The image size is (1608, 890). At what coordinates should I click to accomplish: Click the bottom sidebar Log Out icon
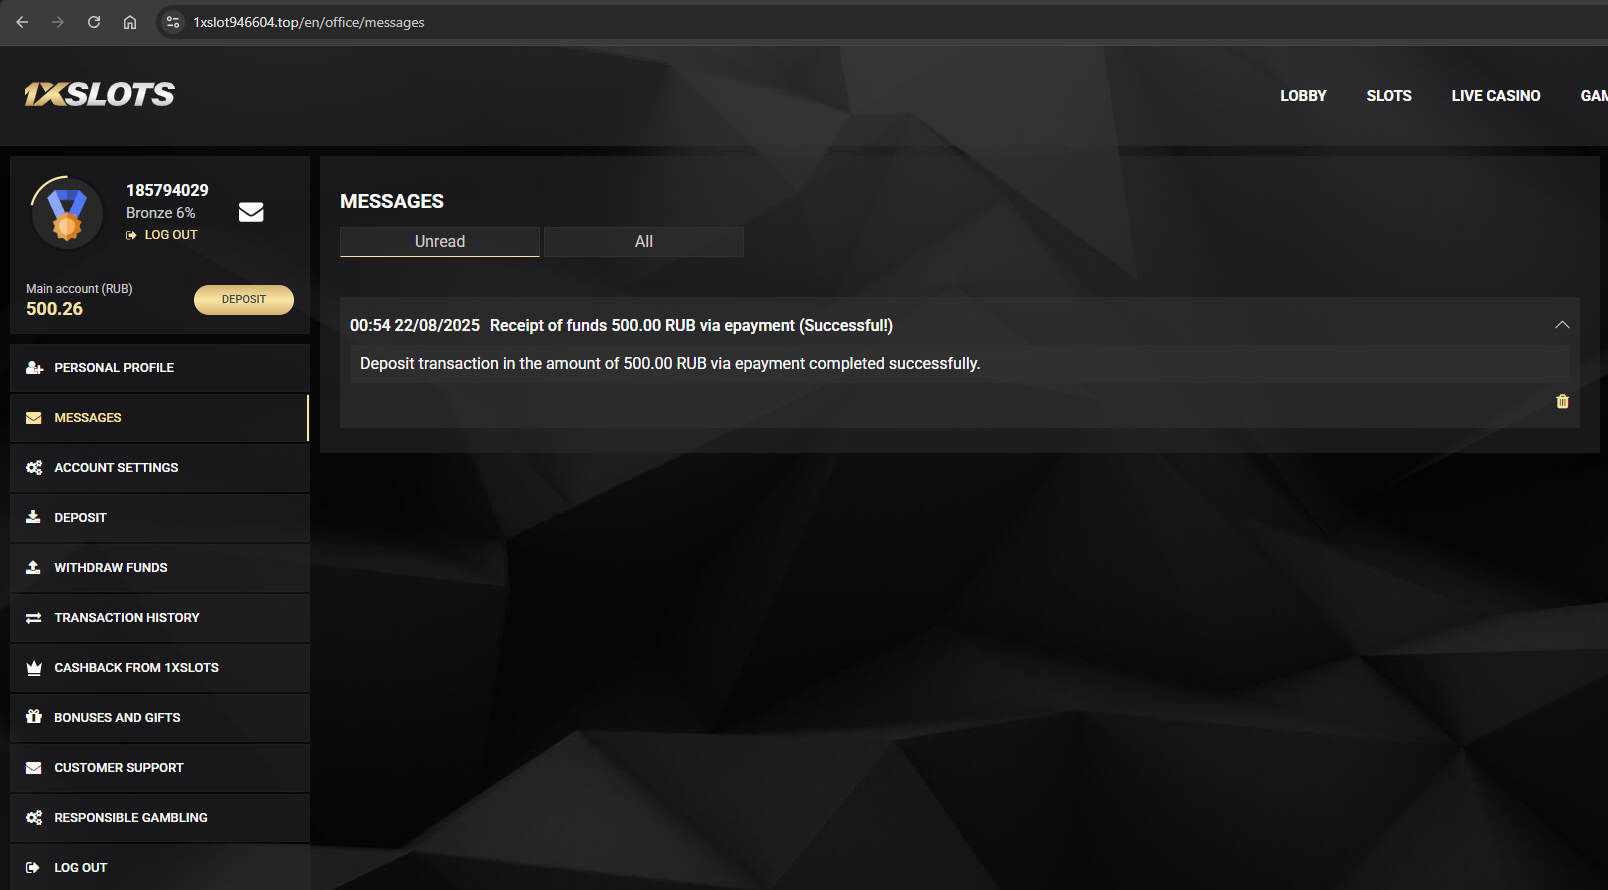coord(33,868)
